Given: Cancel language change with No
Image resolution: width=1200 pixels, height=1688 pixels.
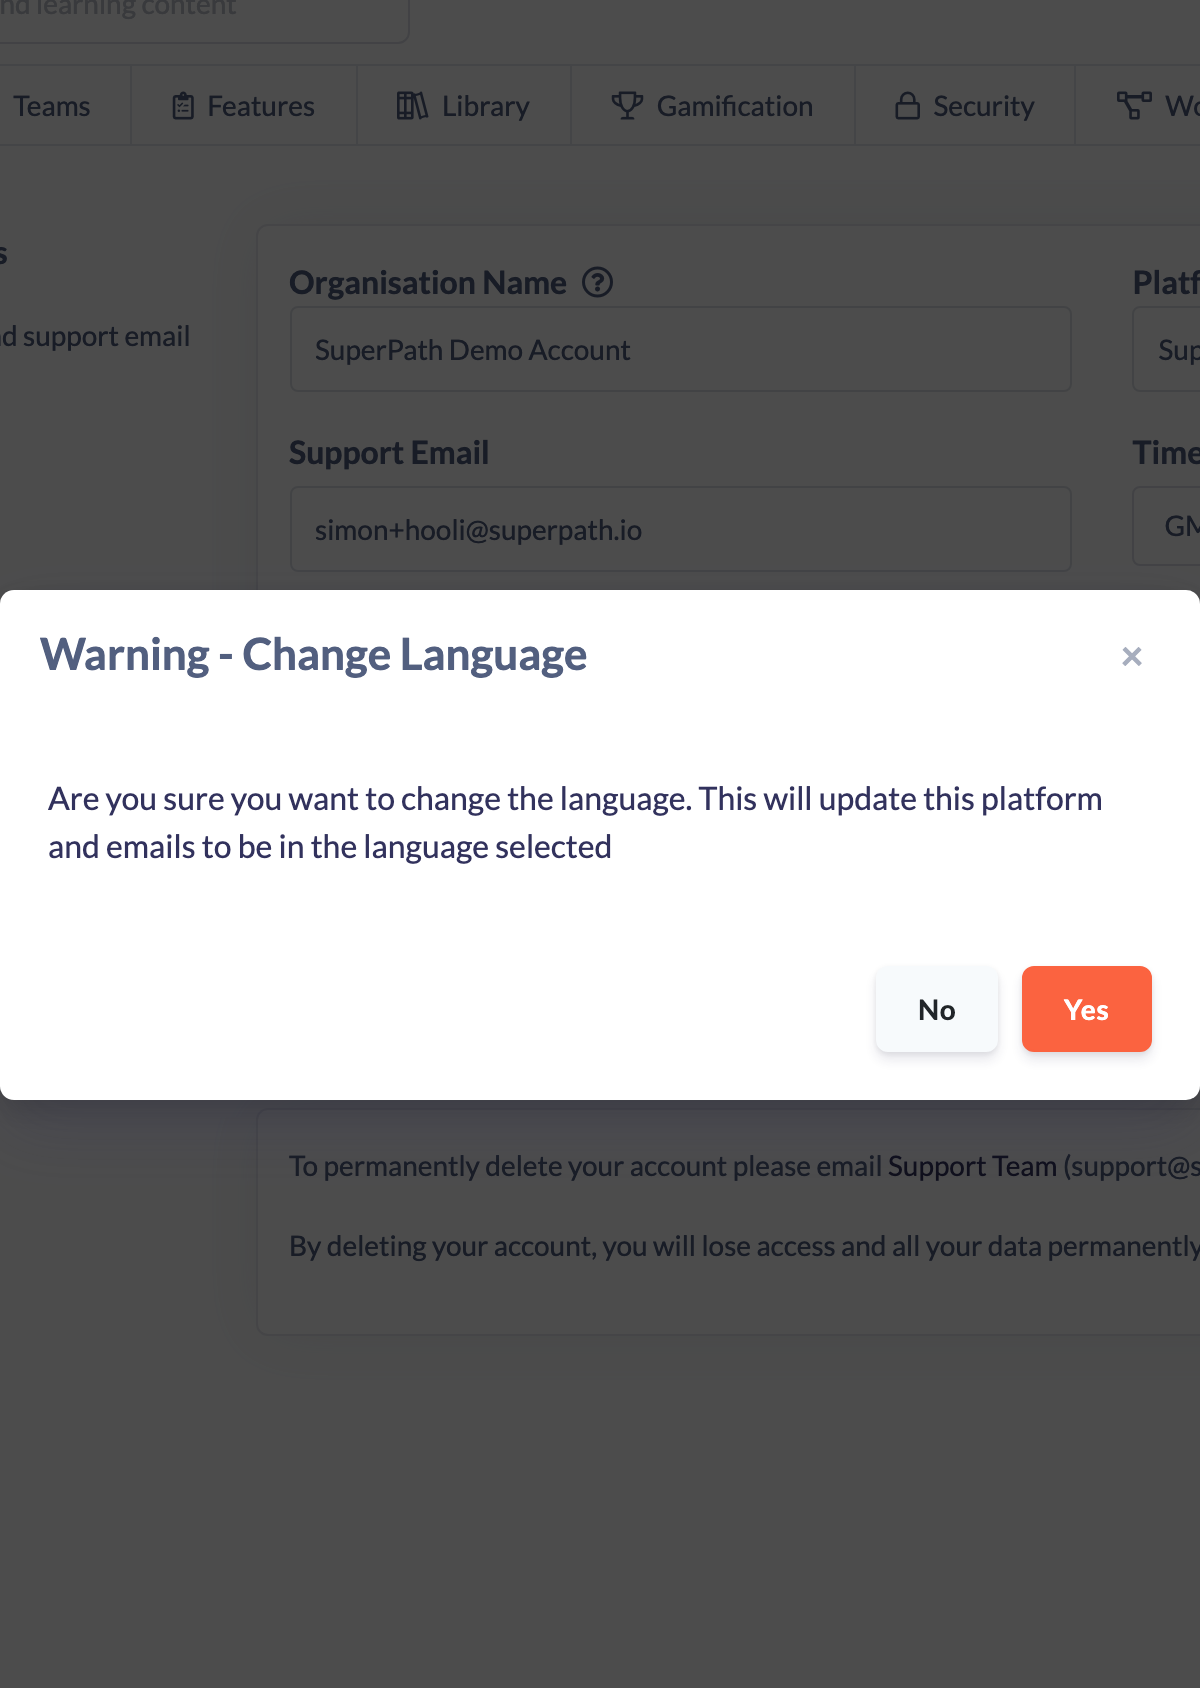Looking at the screenshot, I should [937, 1009].
